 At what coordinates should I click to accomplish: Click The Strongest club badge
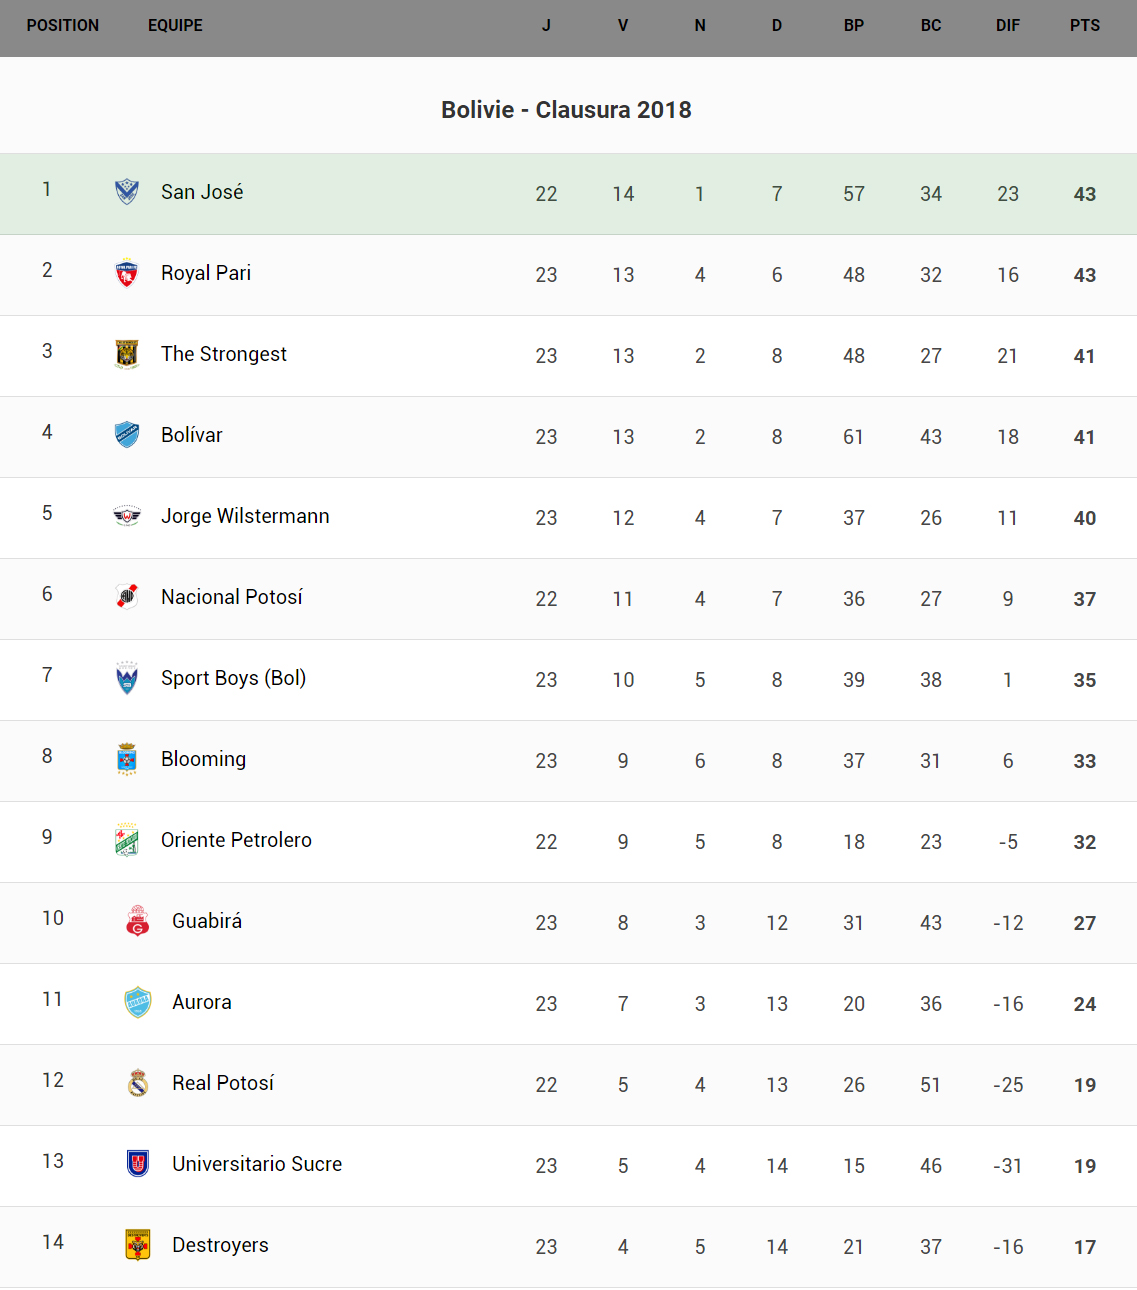(127, 354)
